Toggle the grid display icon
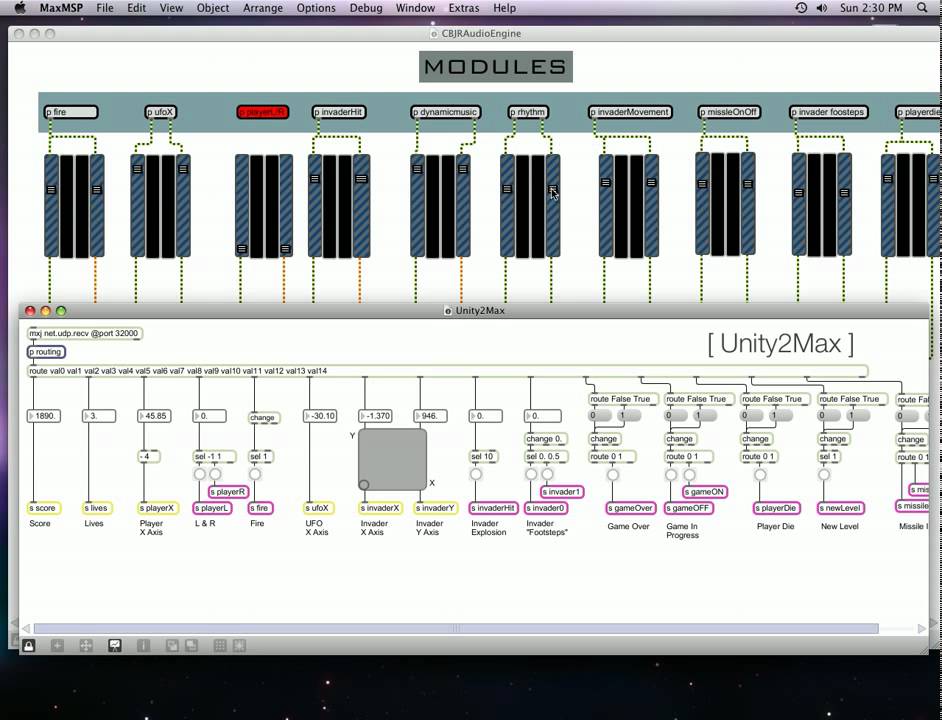Viewport: 942px width, 720px height. pos(220,645)
